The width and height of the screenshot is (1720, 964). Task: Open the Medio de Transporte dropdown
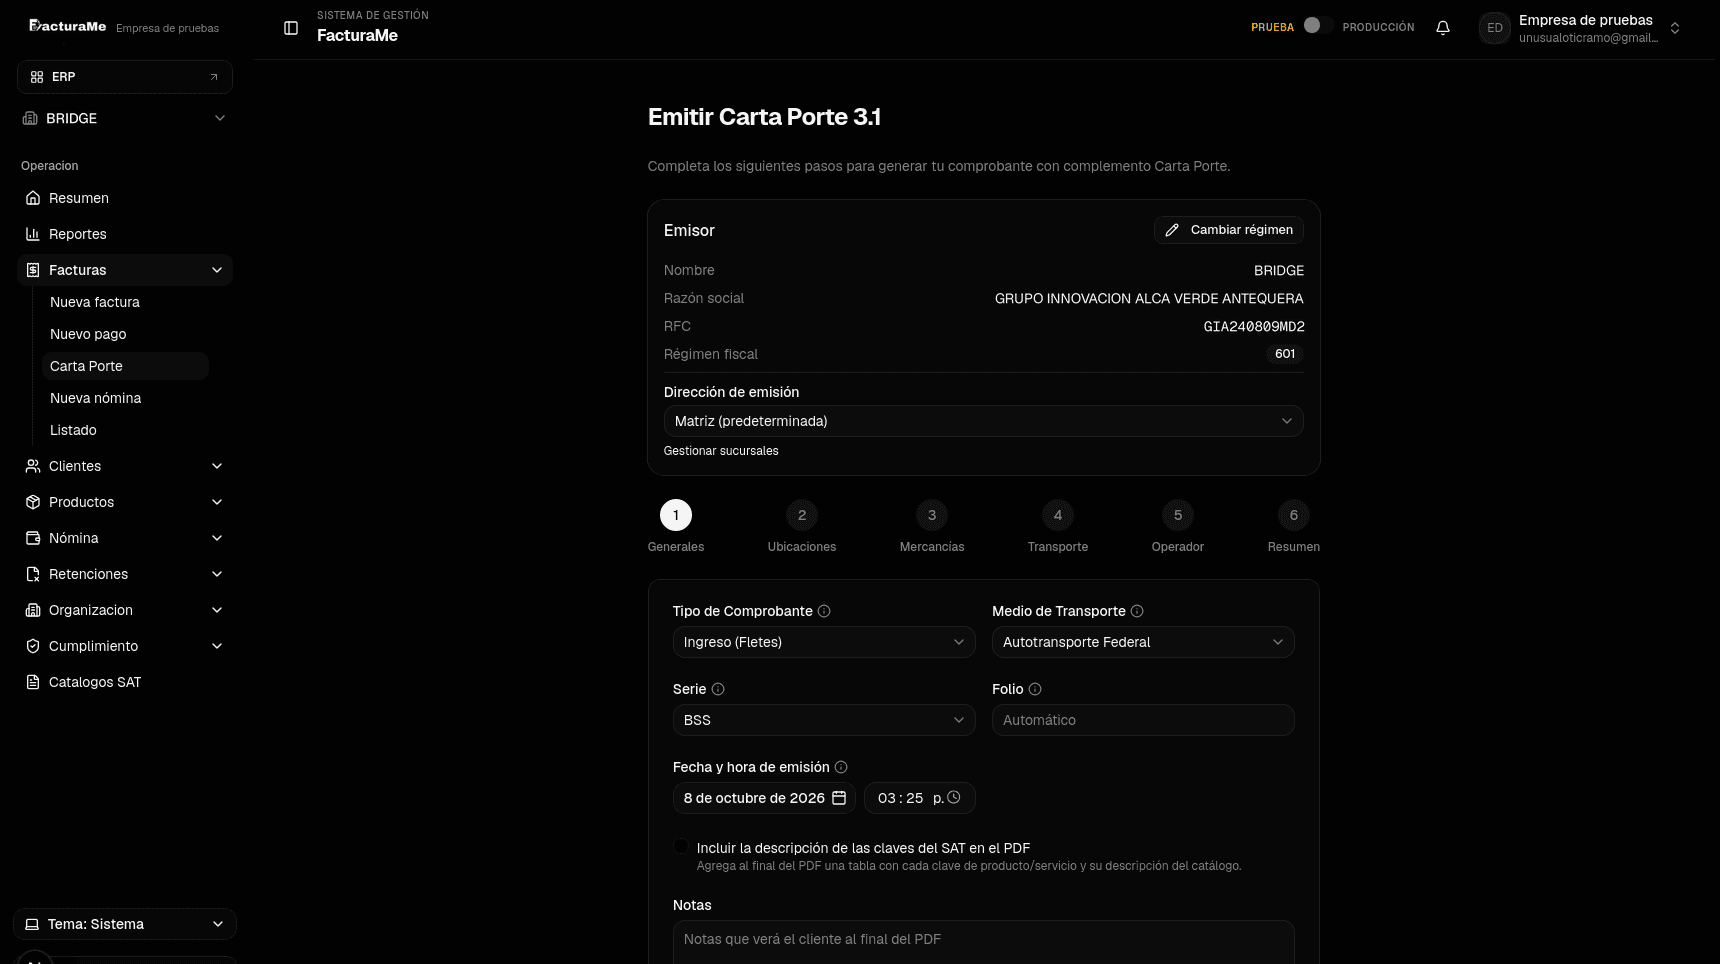[1143, 642]
